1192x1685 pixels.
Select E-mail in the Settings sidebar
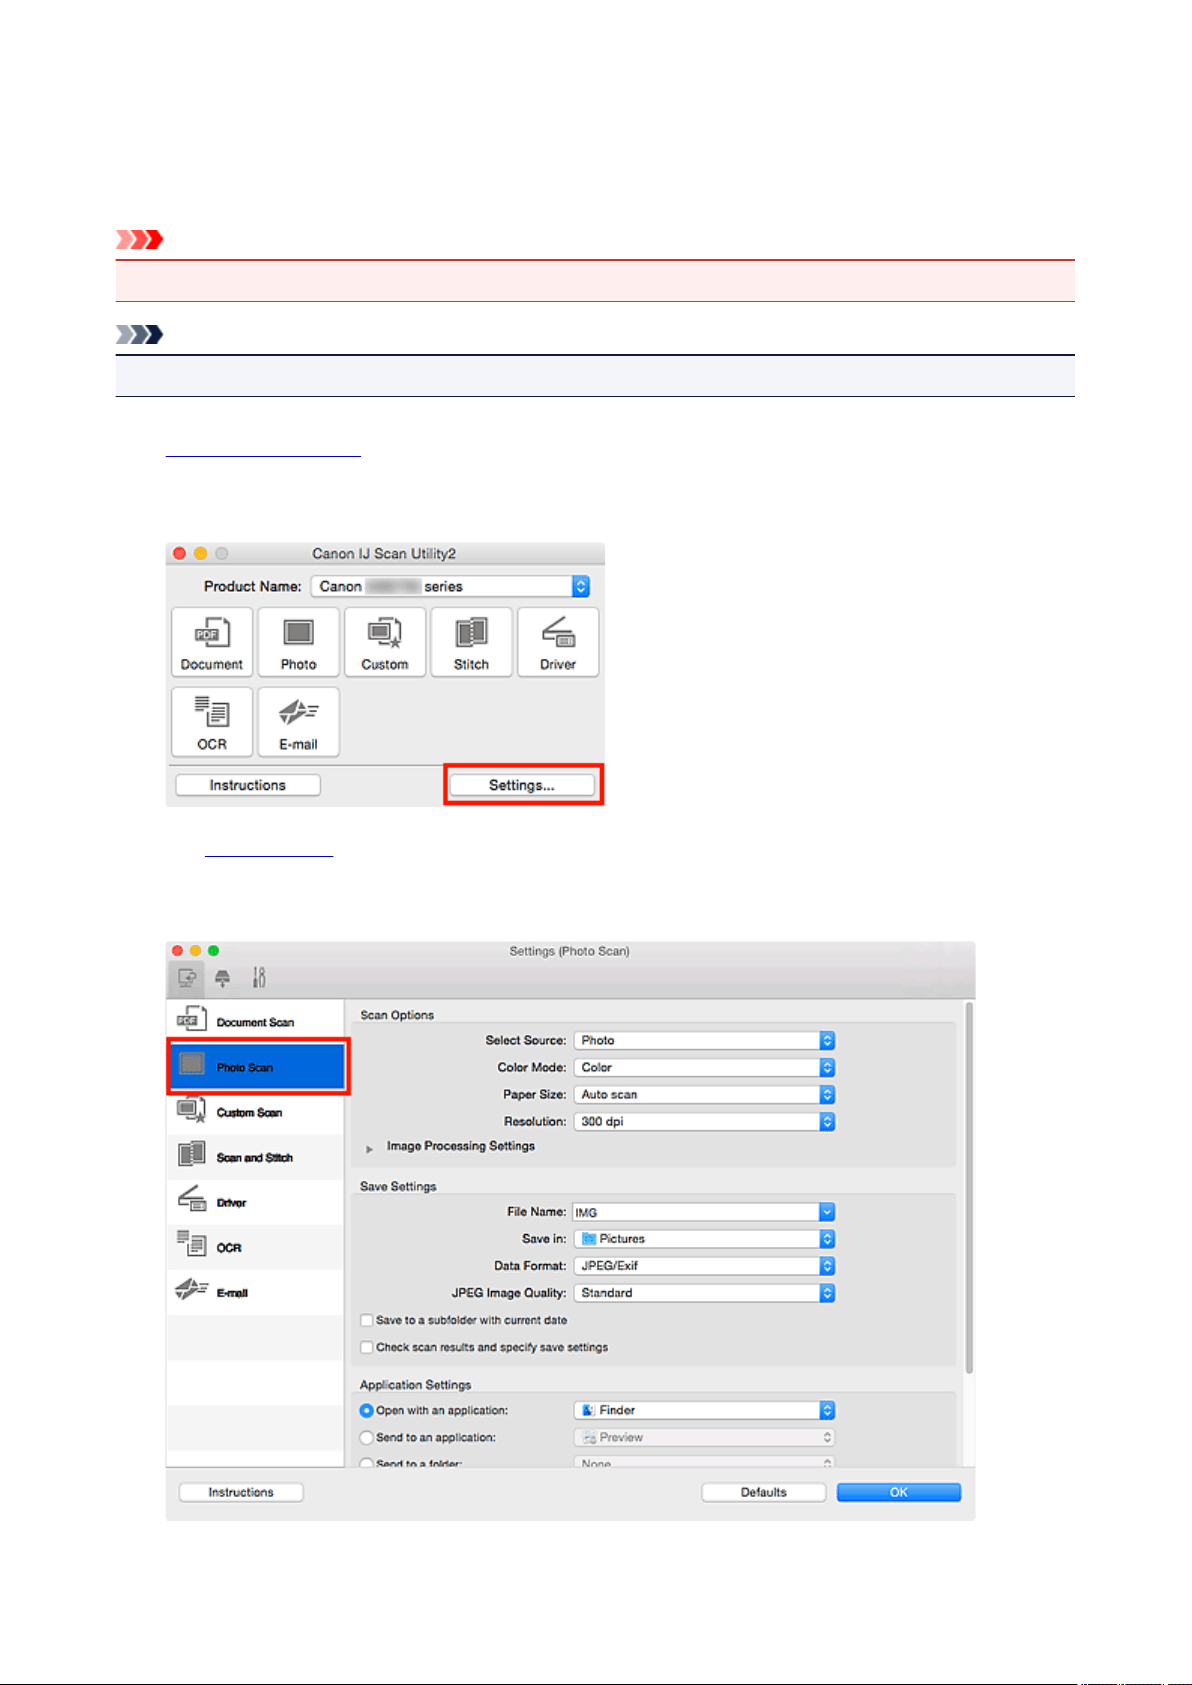pos(256,1291)
